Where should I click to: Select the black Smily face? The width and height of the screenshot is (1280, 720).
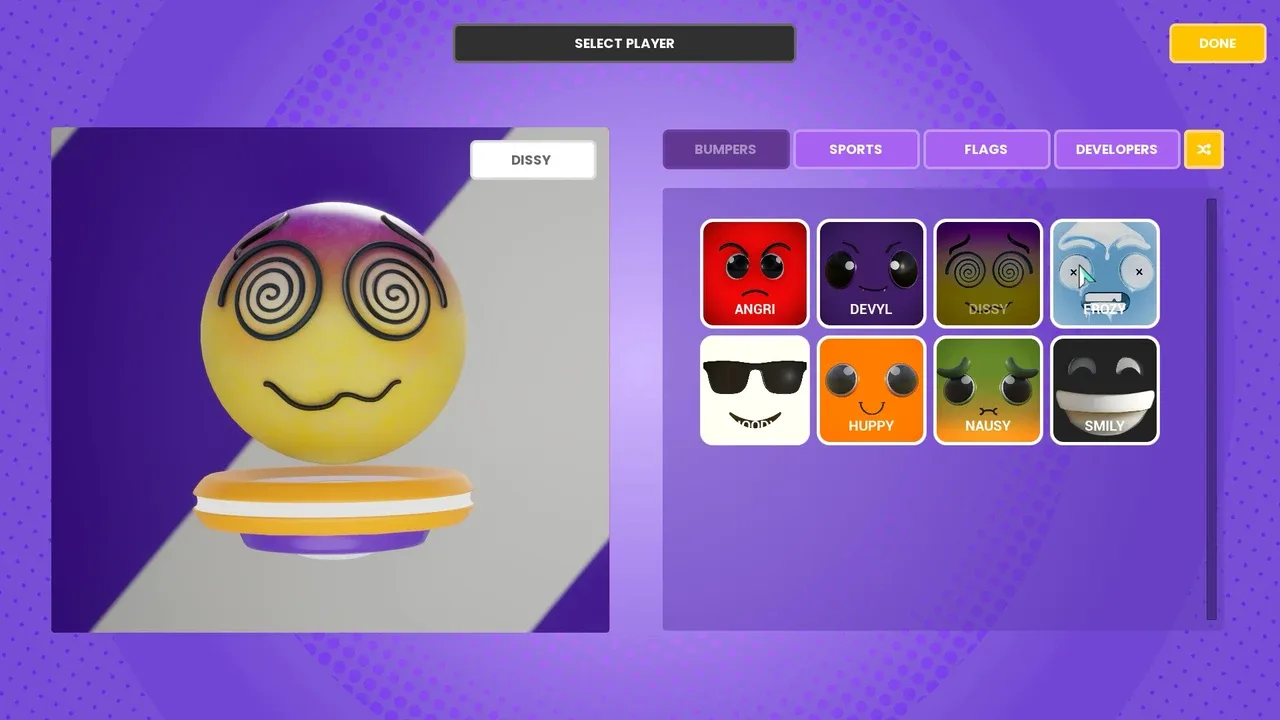1104,390
